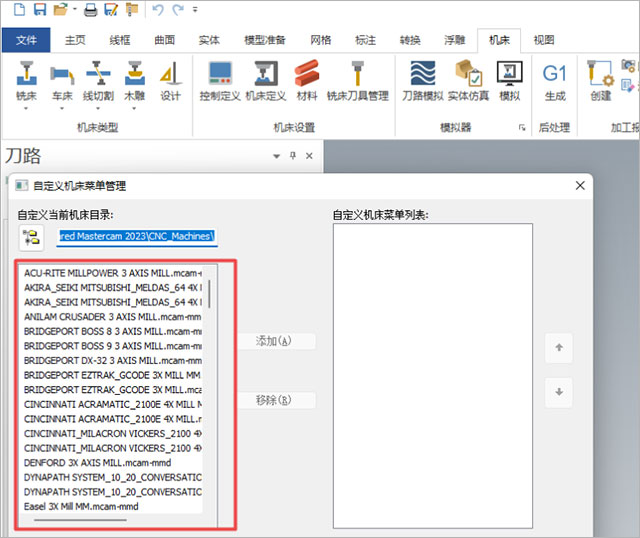Open the 刀路 panel options dropdown arrow
The width and height of the screenshot is (640, 538).
click(x=277, y=156)
